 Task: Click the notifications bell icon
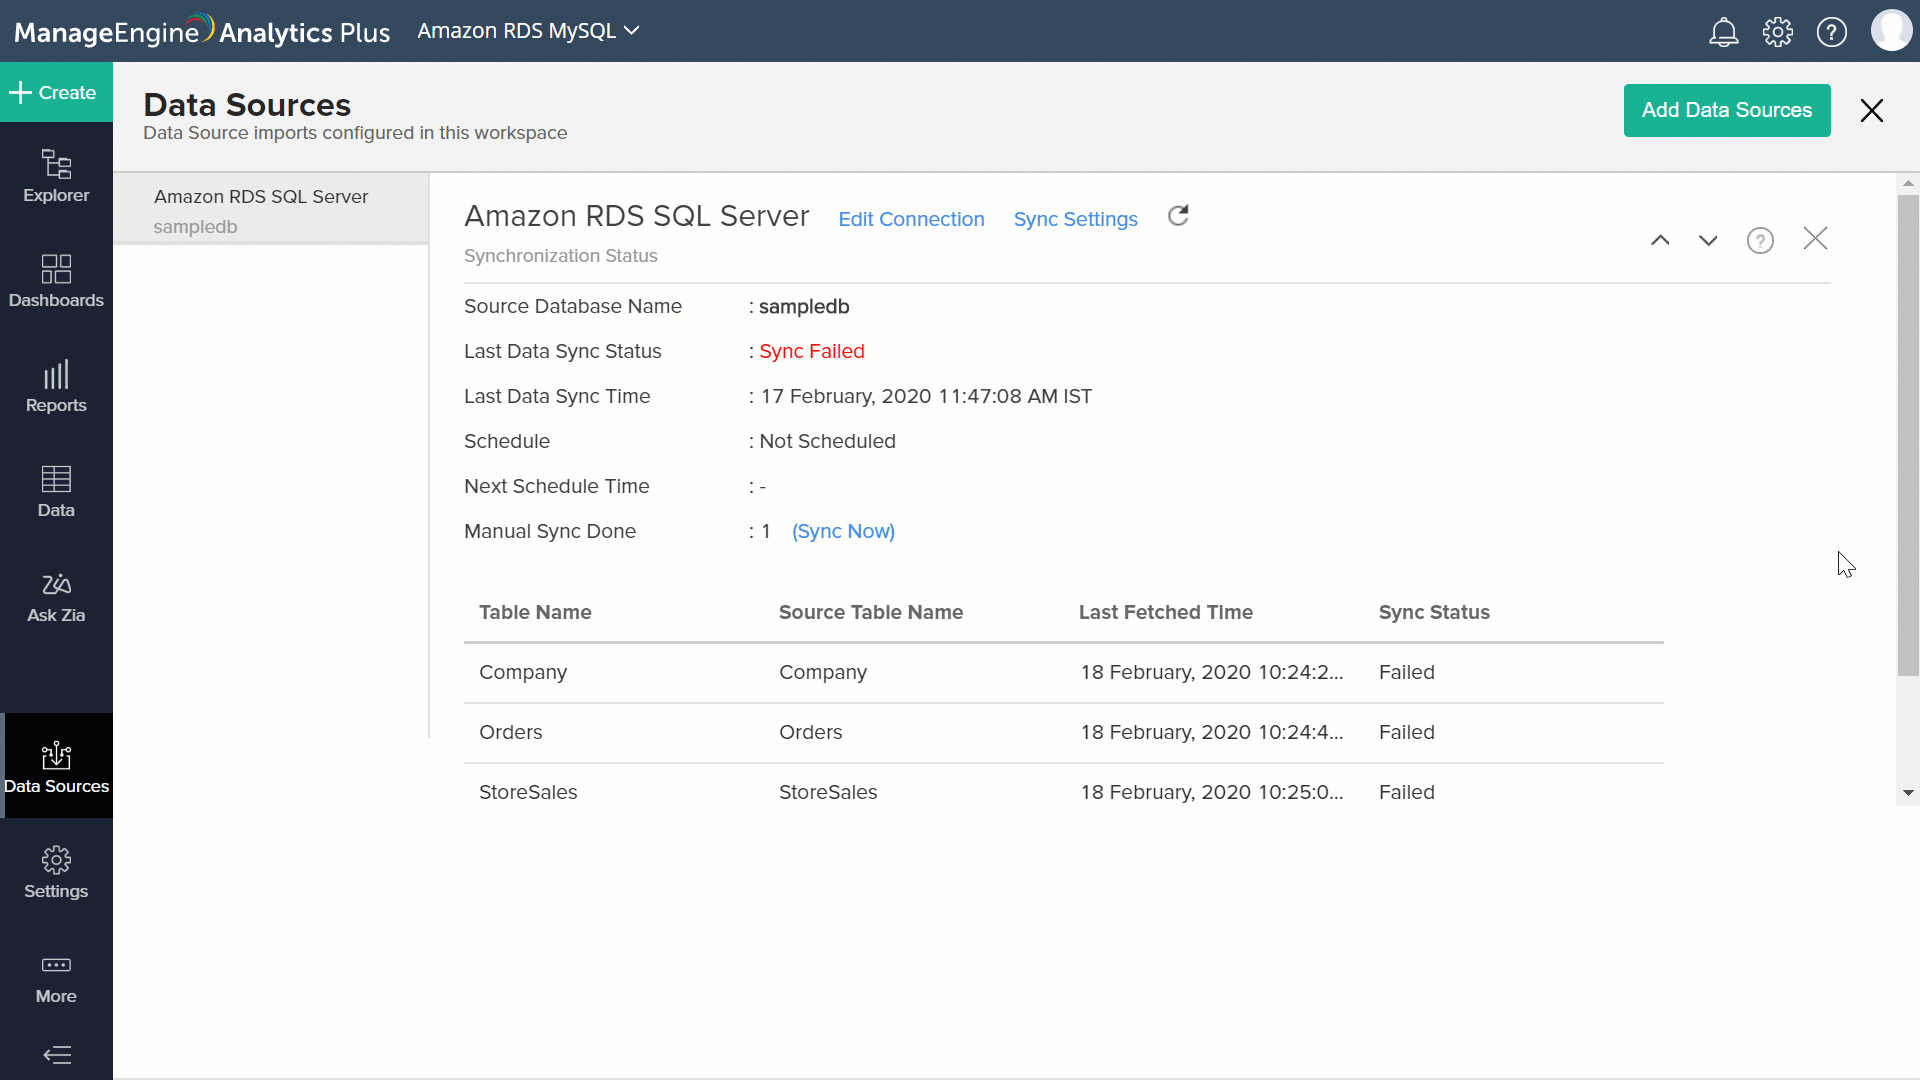(1723, 32)
